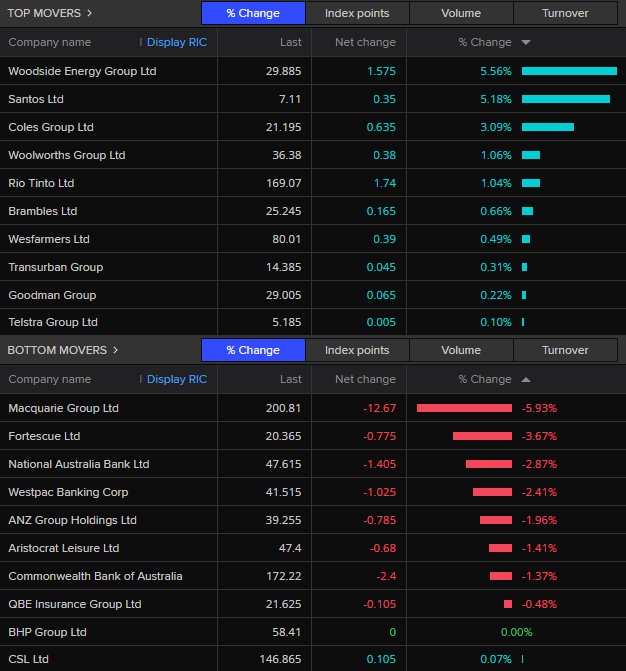Toggle Display RIC in Top Movers table
This screenshot has height=671, width=626.
click(x=176, y=43)
